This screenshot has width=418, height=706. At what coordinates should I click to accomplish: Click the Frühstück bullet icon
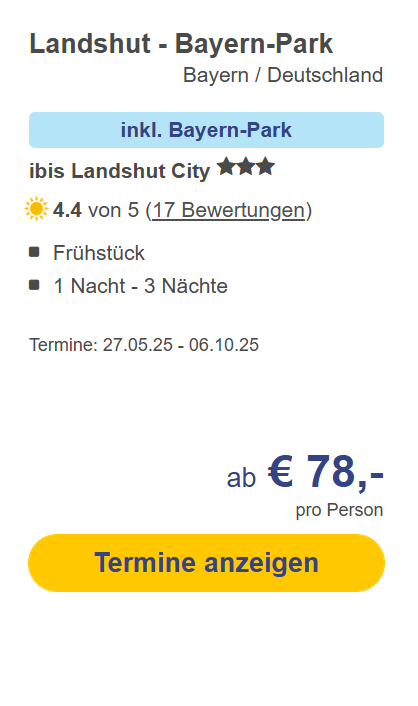tap(34, 252)
